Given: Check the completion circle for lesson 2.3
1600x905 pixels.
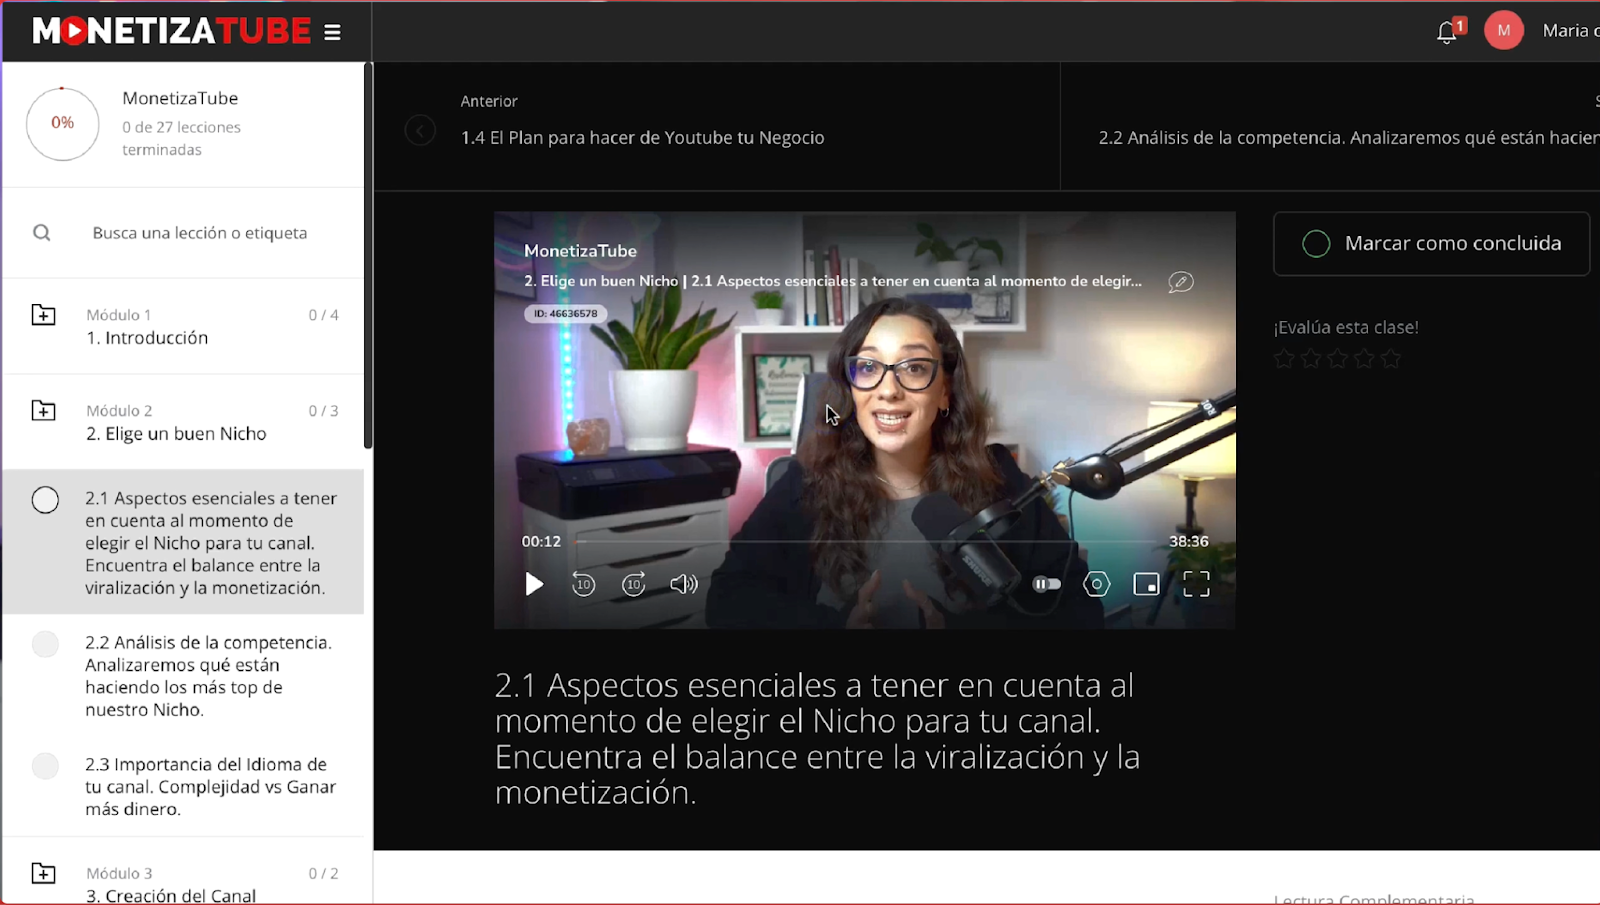Looking at the screenshot, I should tap(45, 765).
